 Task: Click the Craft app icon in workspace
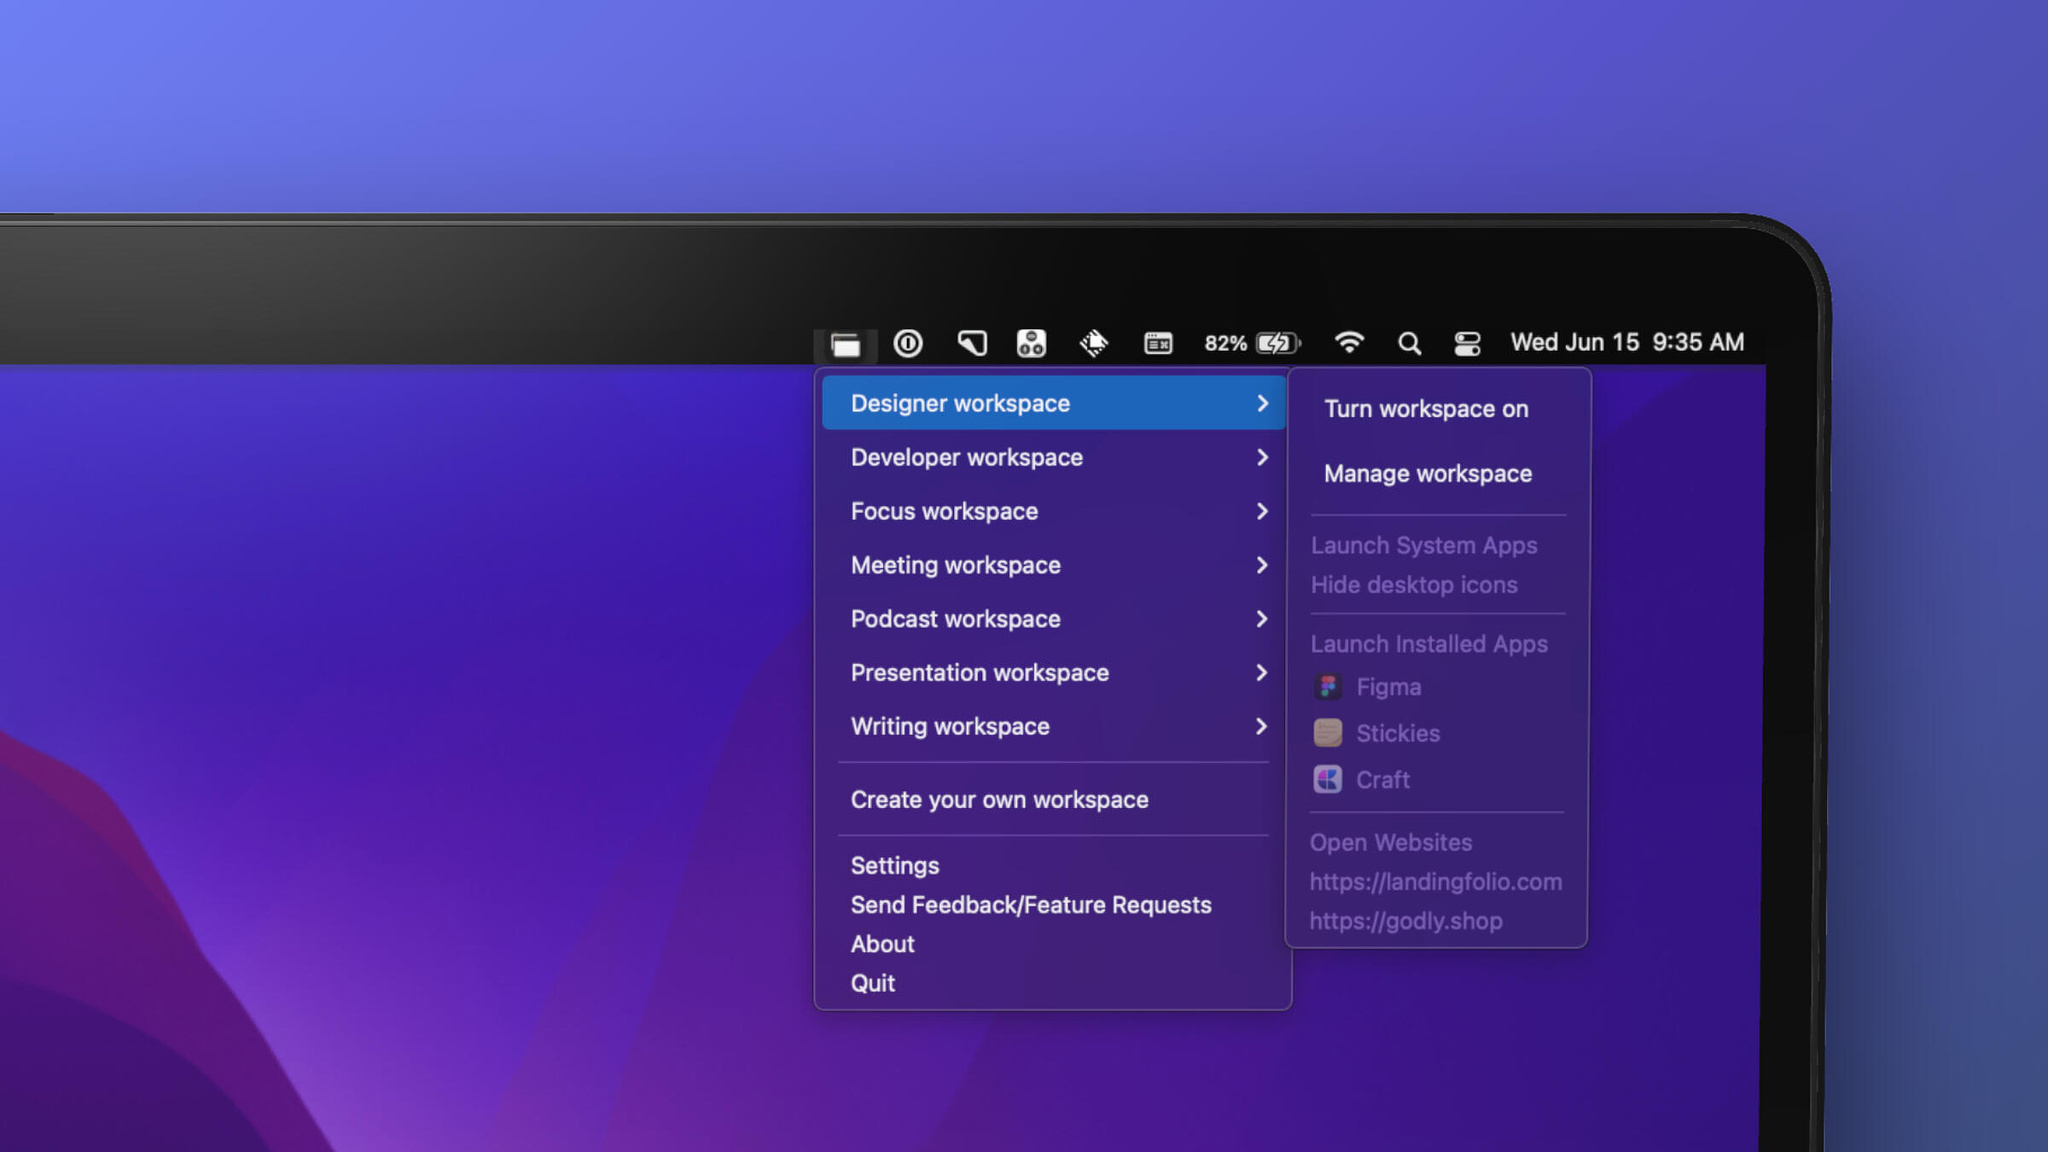(x=1326, y=779)
